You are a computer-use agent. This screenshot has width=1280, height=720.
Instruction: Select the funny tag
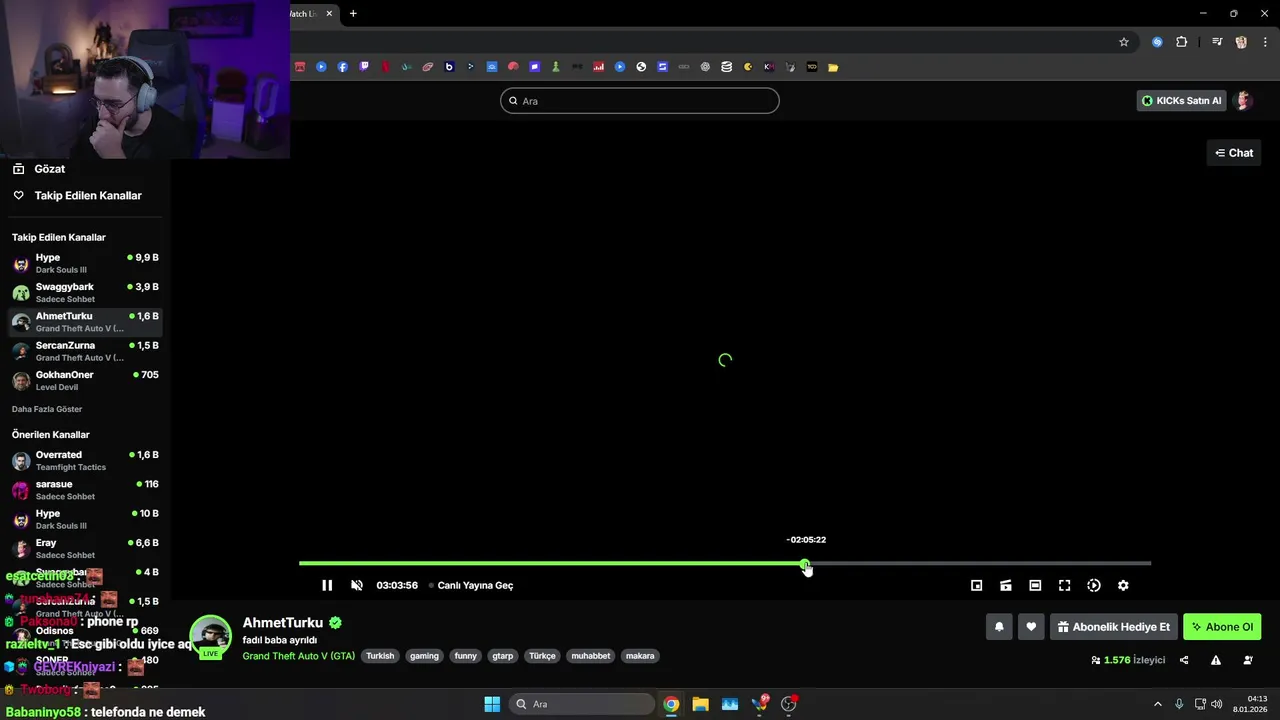[x=465, y=656]
